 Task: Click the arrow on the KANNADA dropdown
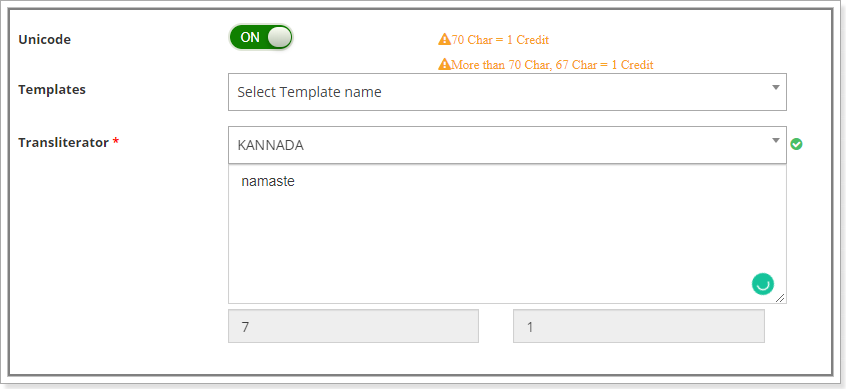tap(776, 140)
